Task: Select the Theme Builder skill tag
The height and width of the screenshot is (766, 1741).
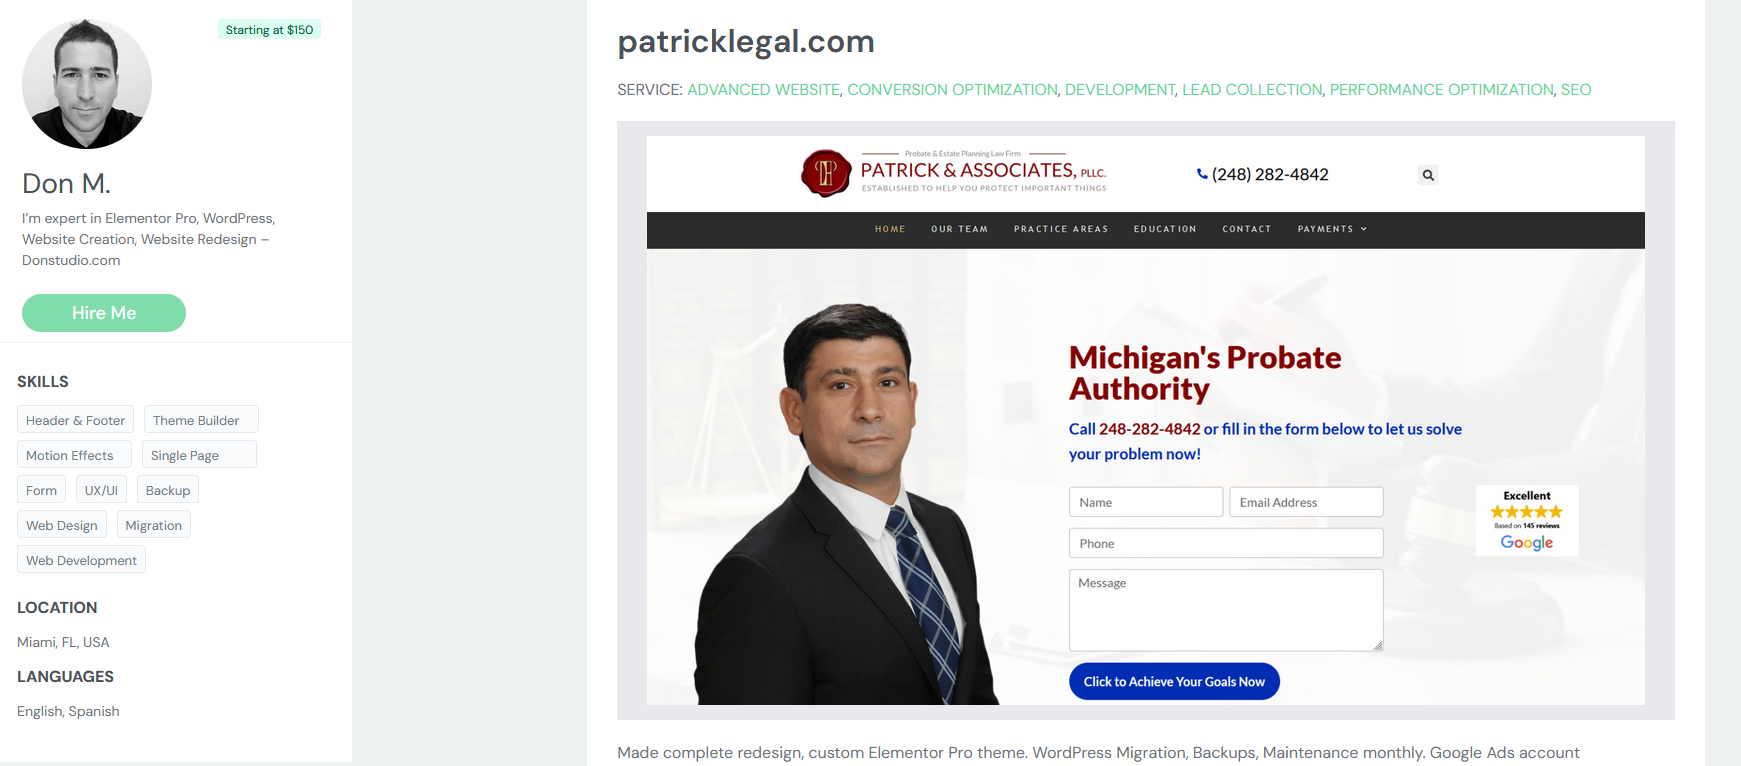Action: 201,420
